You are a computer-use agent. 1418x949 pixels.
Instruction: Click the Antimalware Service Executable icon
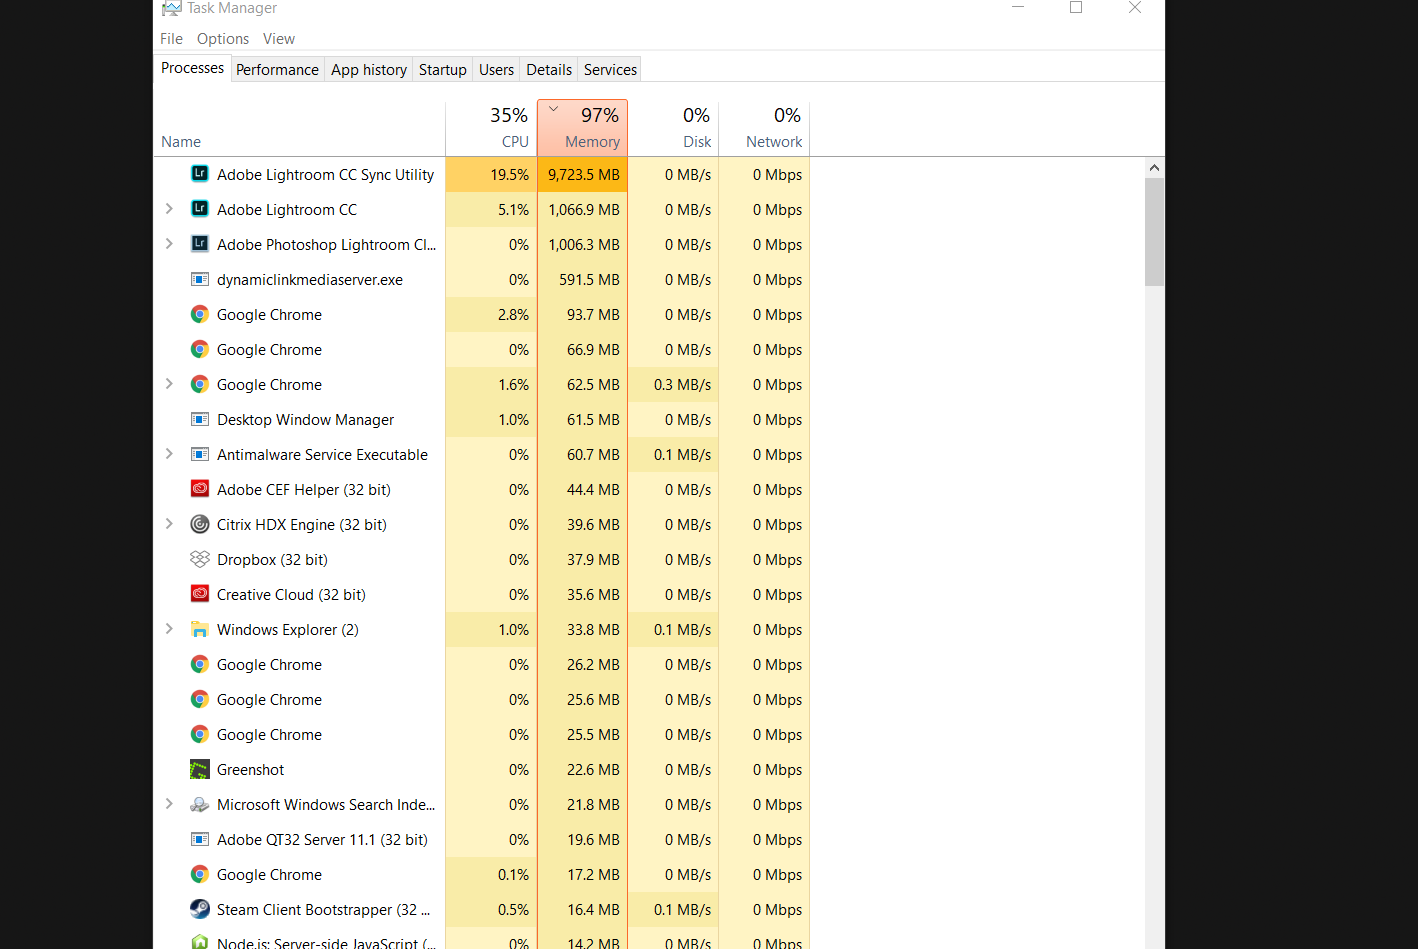[200, 454]
